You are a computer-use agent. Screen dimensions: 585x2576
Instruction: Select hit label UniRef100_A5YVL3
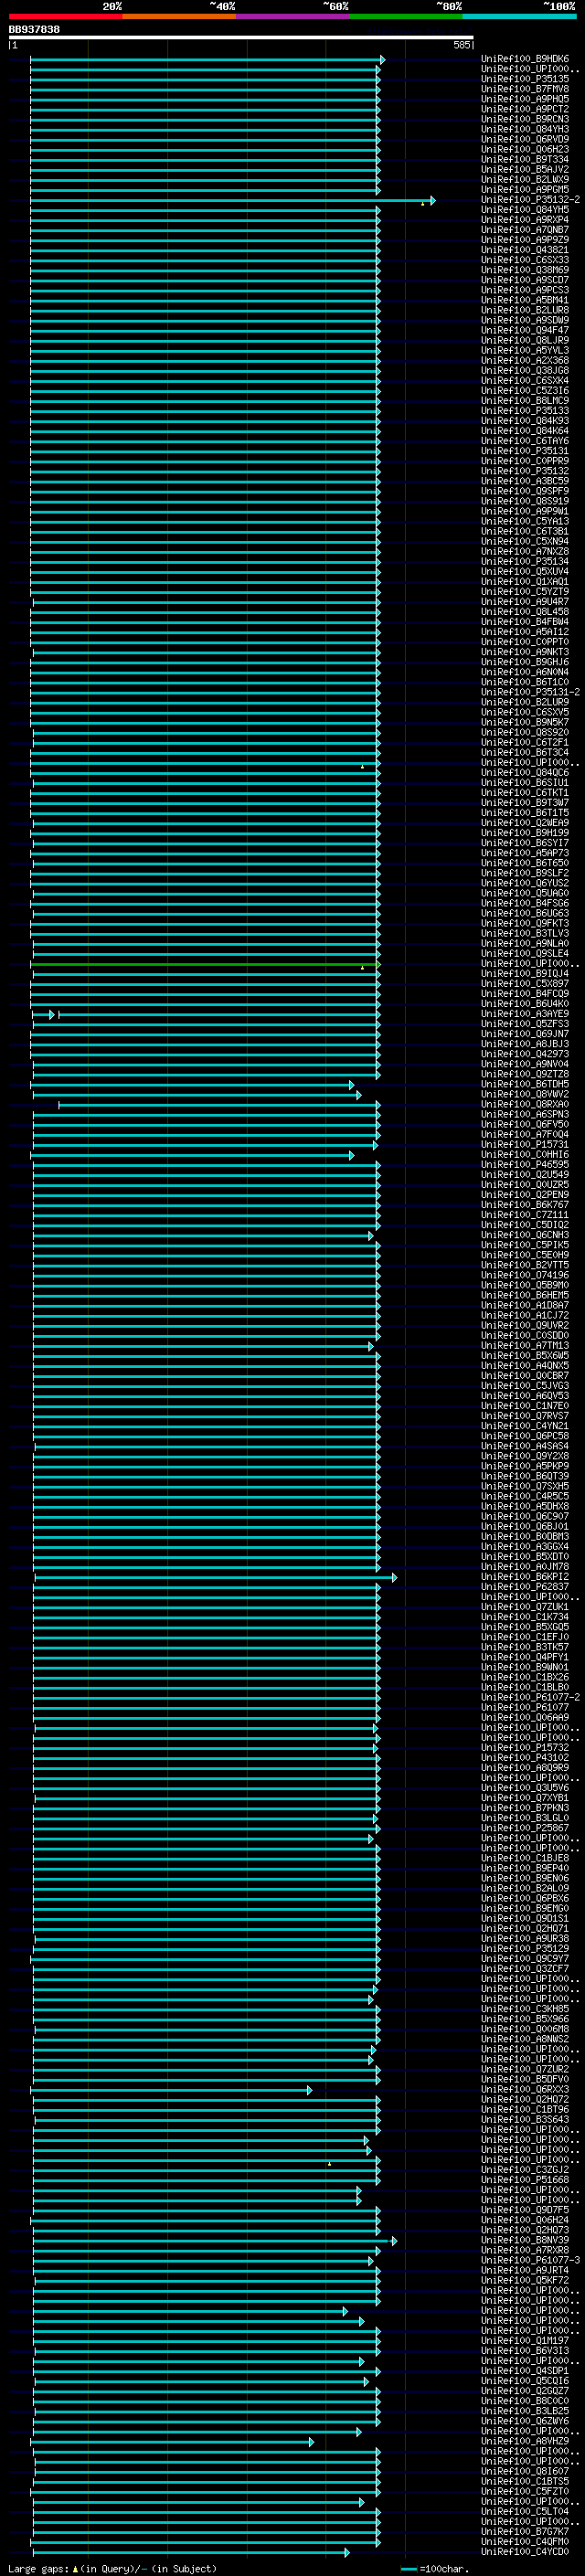pyautogui.click(x=525, y=350)
